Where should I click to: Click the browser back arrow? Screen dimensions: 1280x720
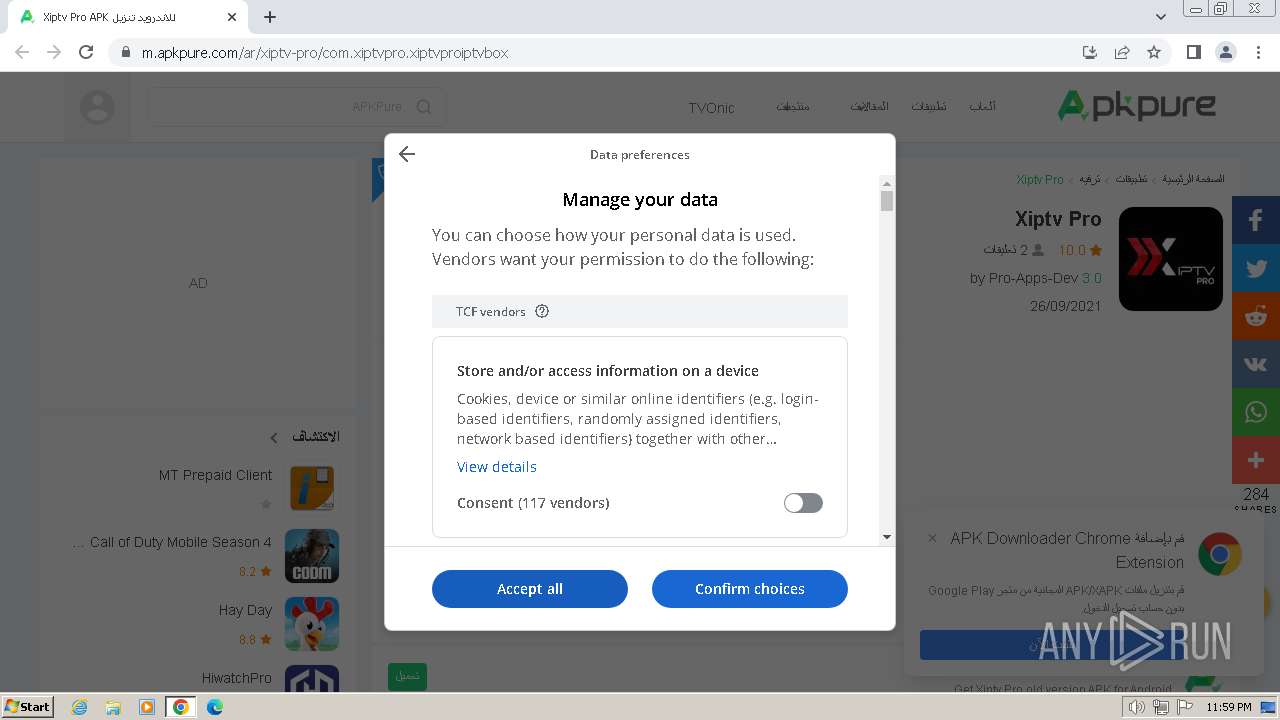click(22, 52)
